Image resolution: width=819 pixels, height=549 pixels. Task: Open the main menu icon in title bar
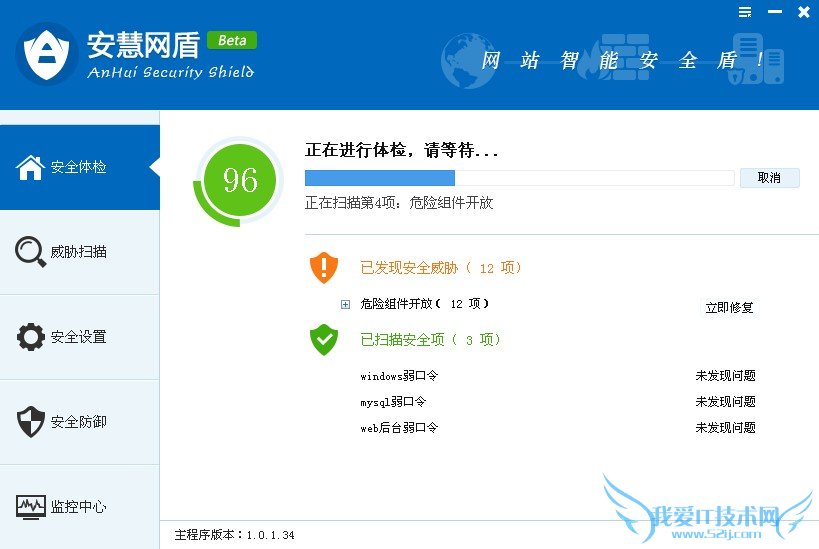(x=745, y=12)
